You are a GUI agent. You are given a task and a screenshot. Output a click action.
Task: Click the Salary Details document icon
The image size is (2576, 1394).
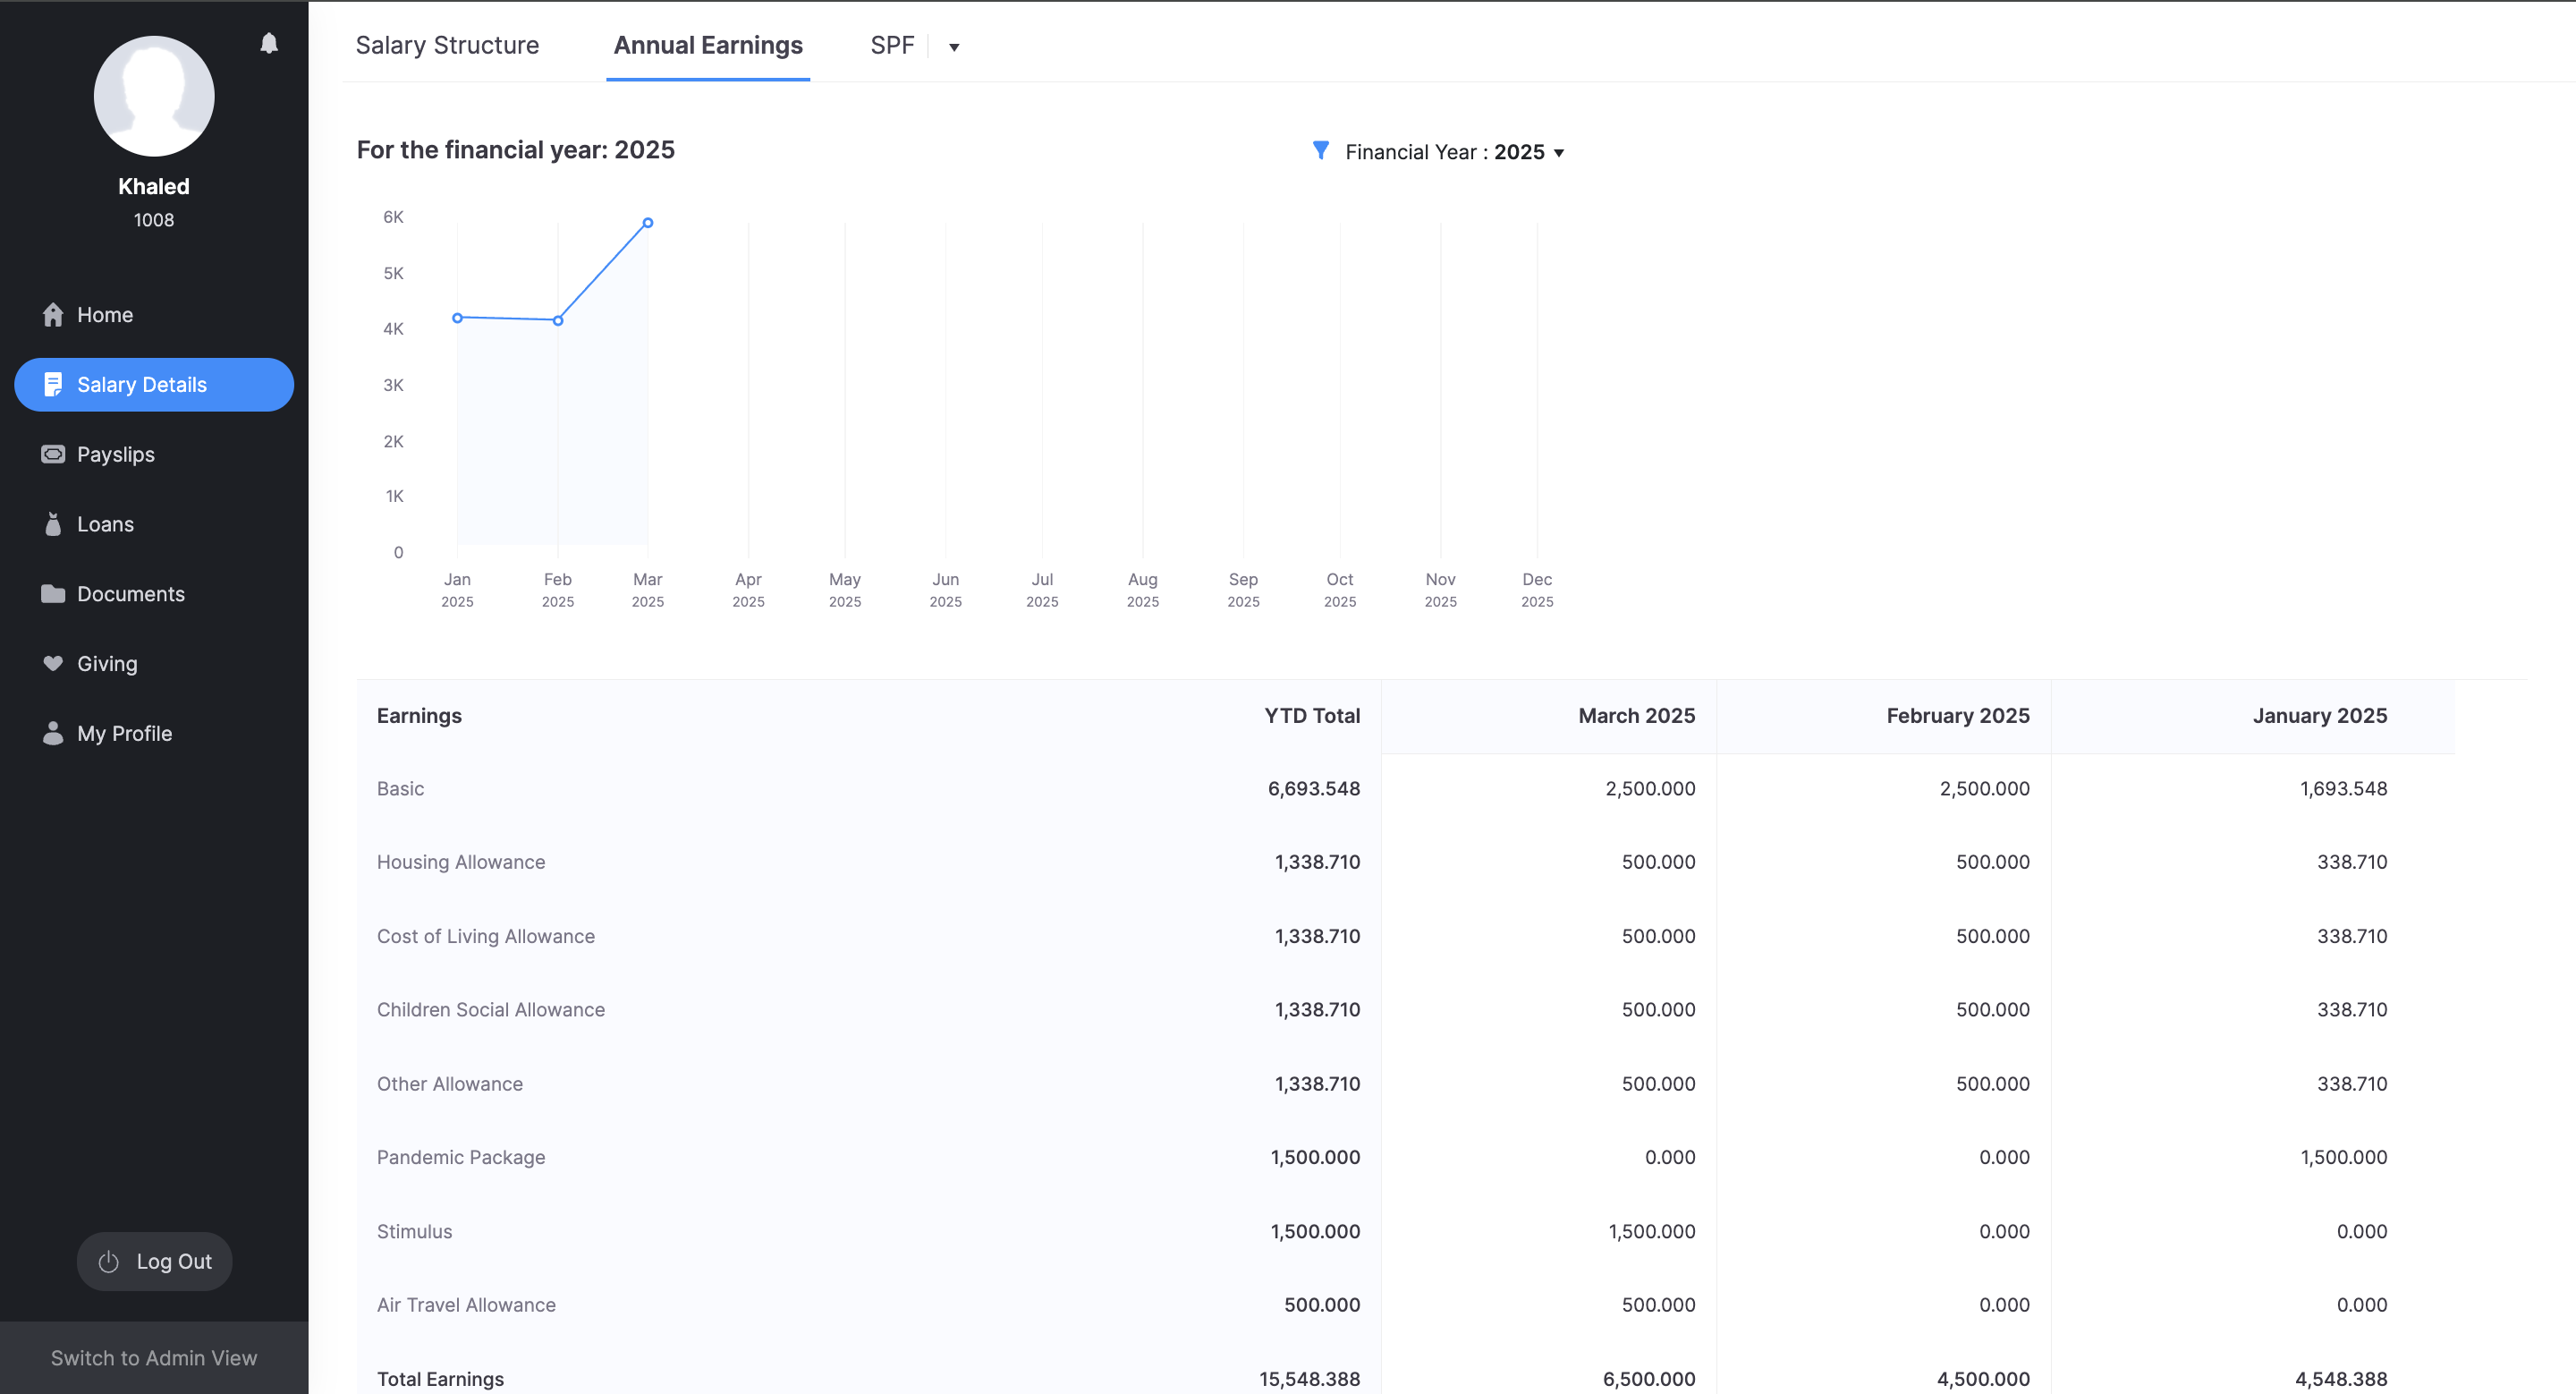[x=53, y=385]
